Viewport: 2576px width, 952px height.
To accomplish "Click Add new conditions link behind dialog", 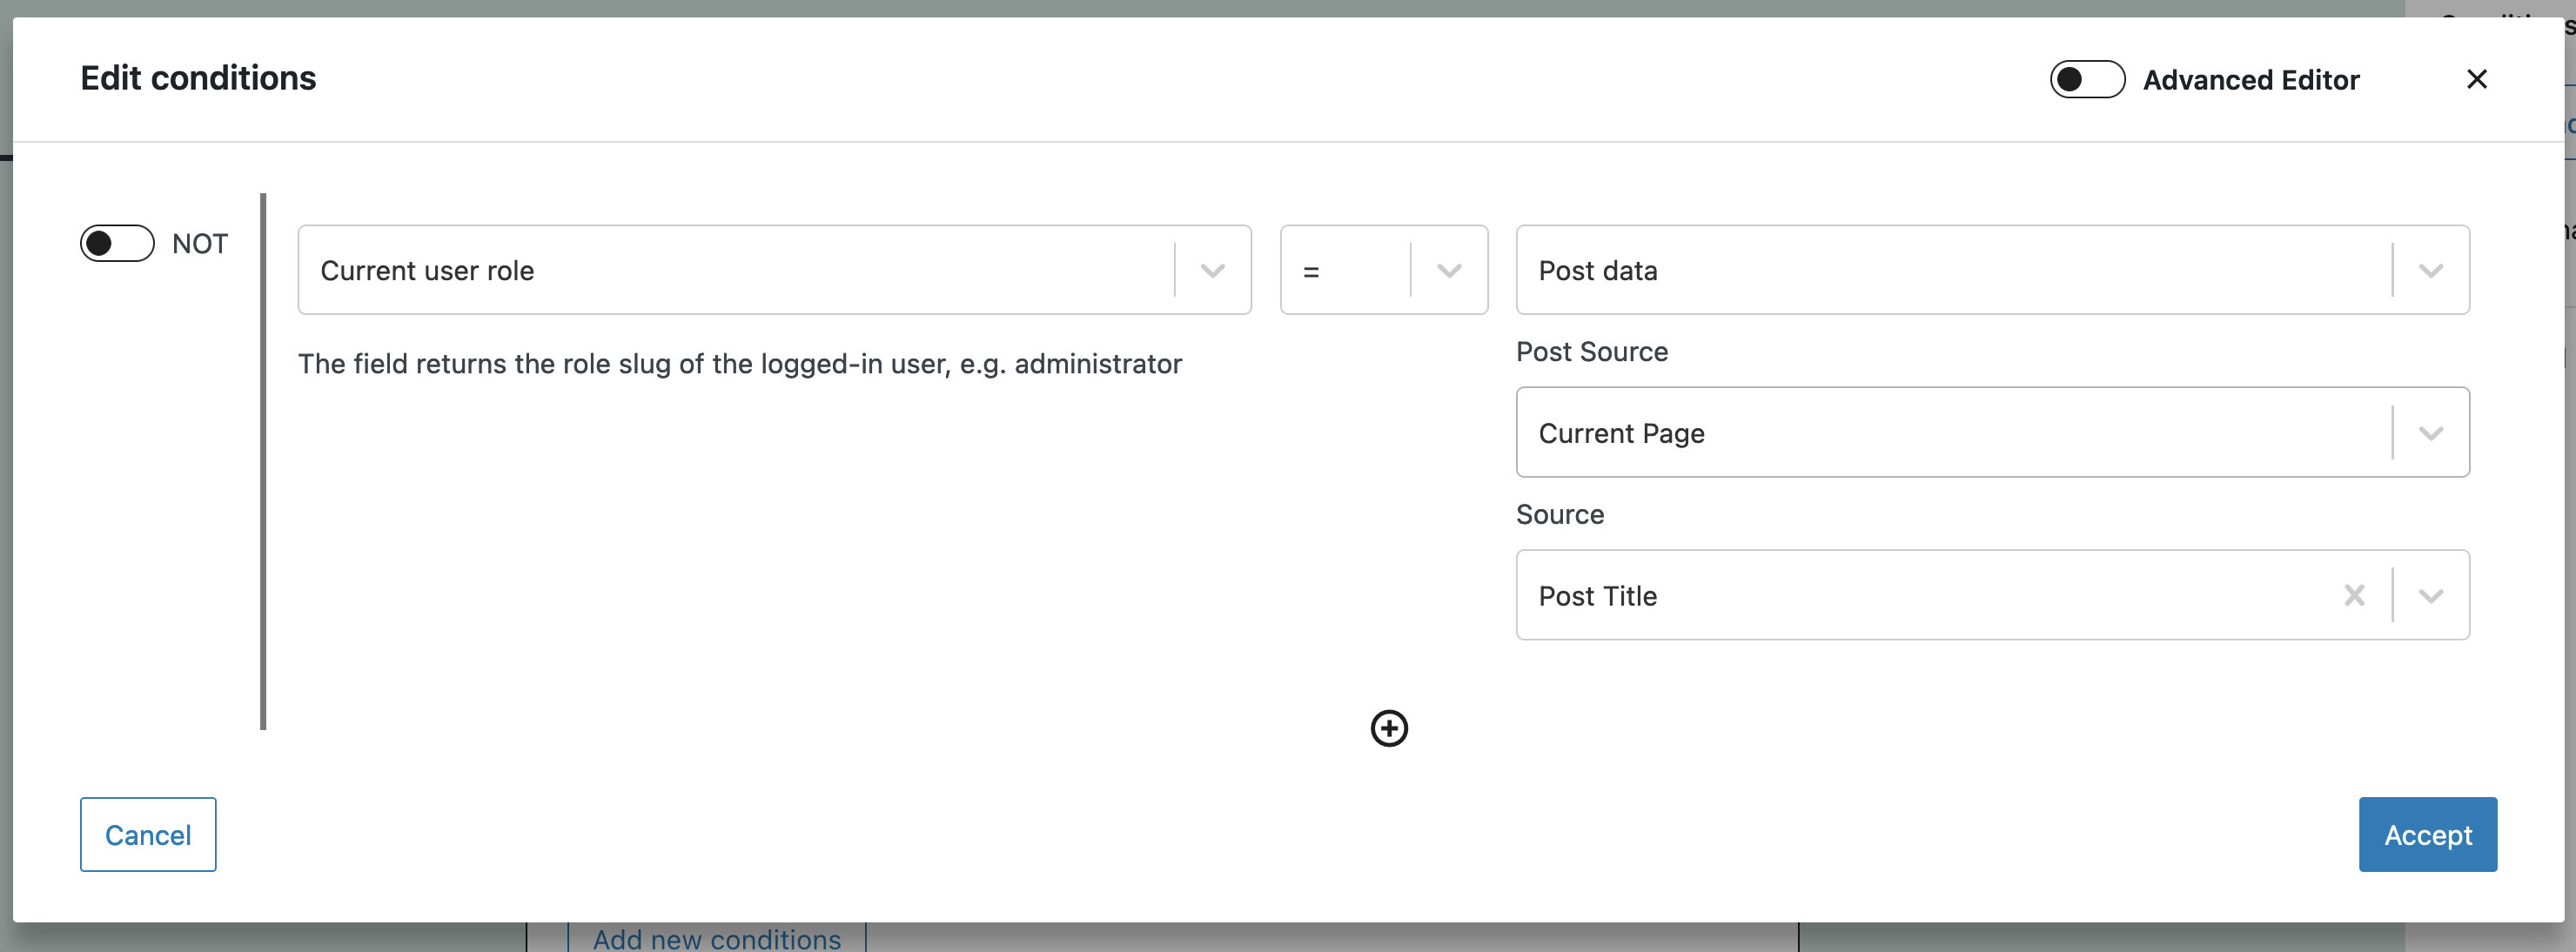I will point(717,939).
